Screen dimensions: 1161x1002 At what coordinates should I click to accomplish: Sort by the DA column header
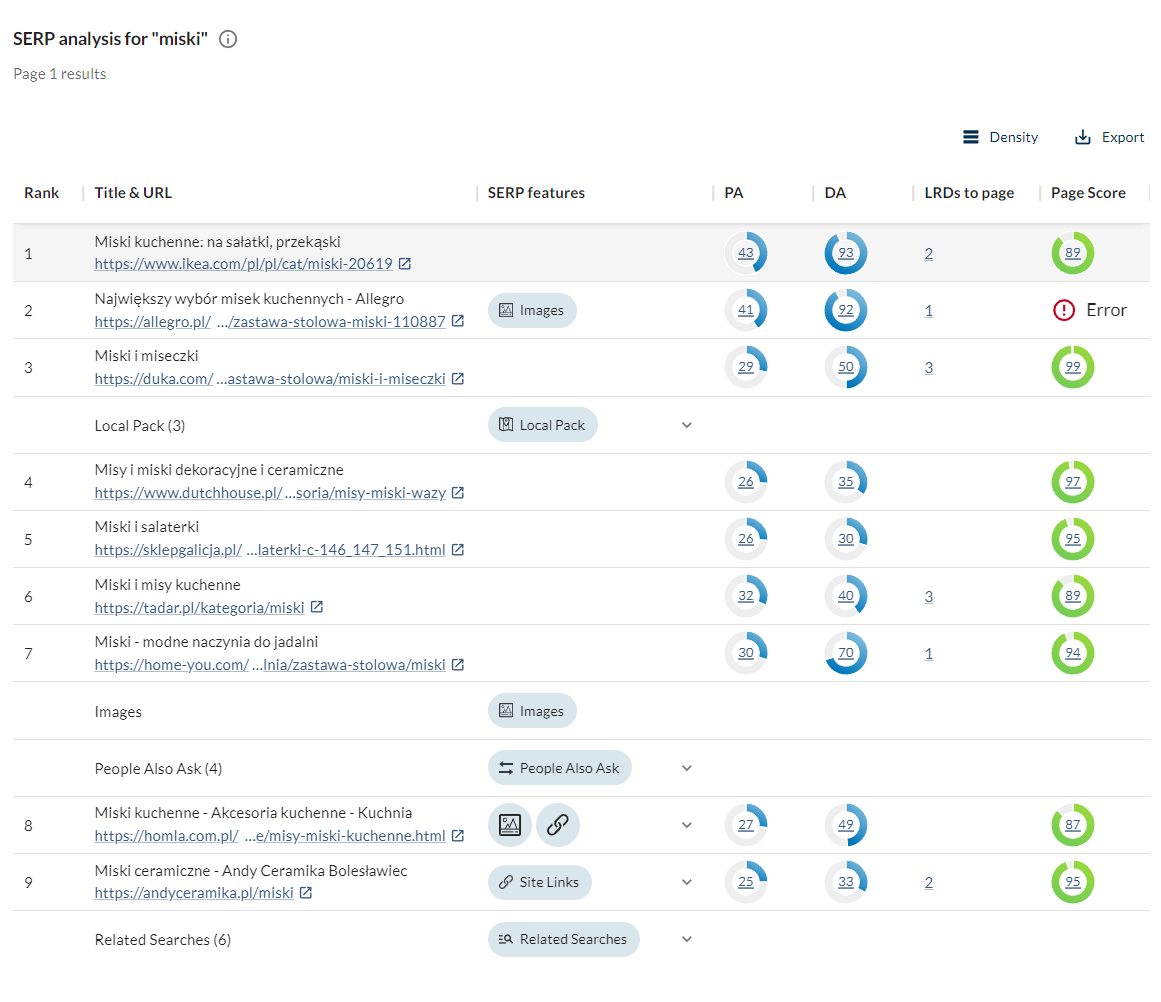click(x=835, y=193)
